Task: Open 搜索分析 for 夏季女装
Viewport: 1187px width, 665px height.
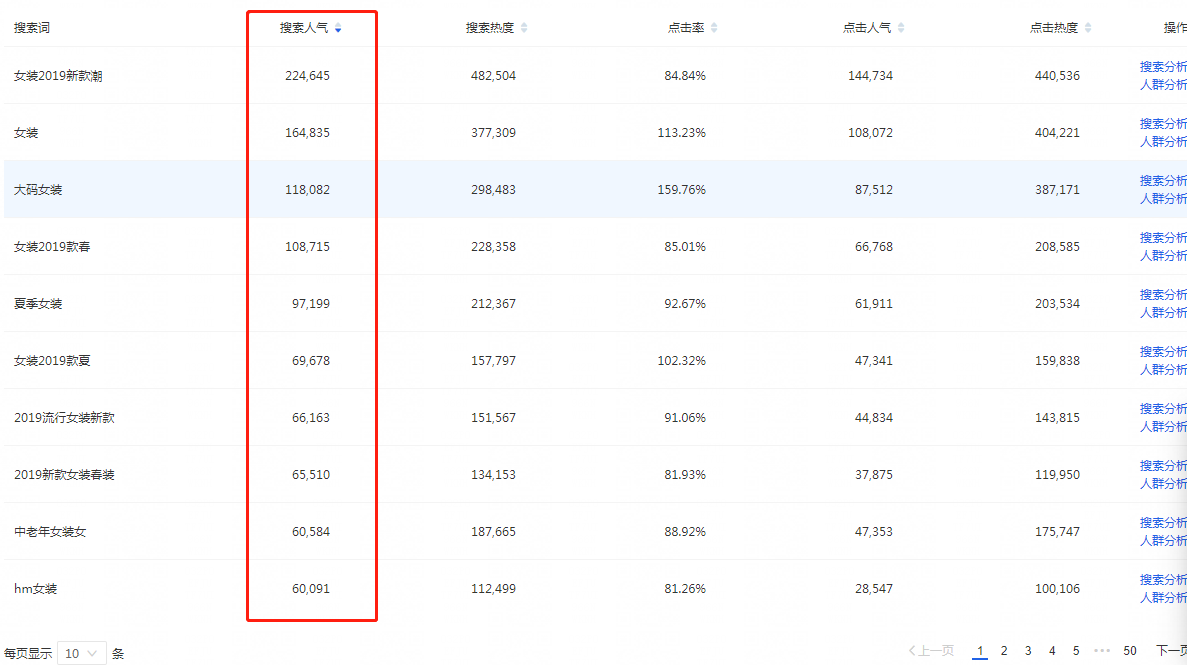Action: click(1163, 295)
